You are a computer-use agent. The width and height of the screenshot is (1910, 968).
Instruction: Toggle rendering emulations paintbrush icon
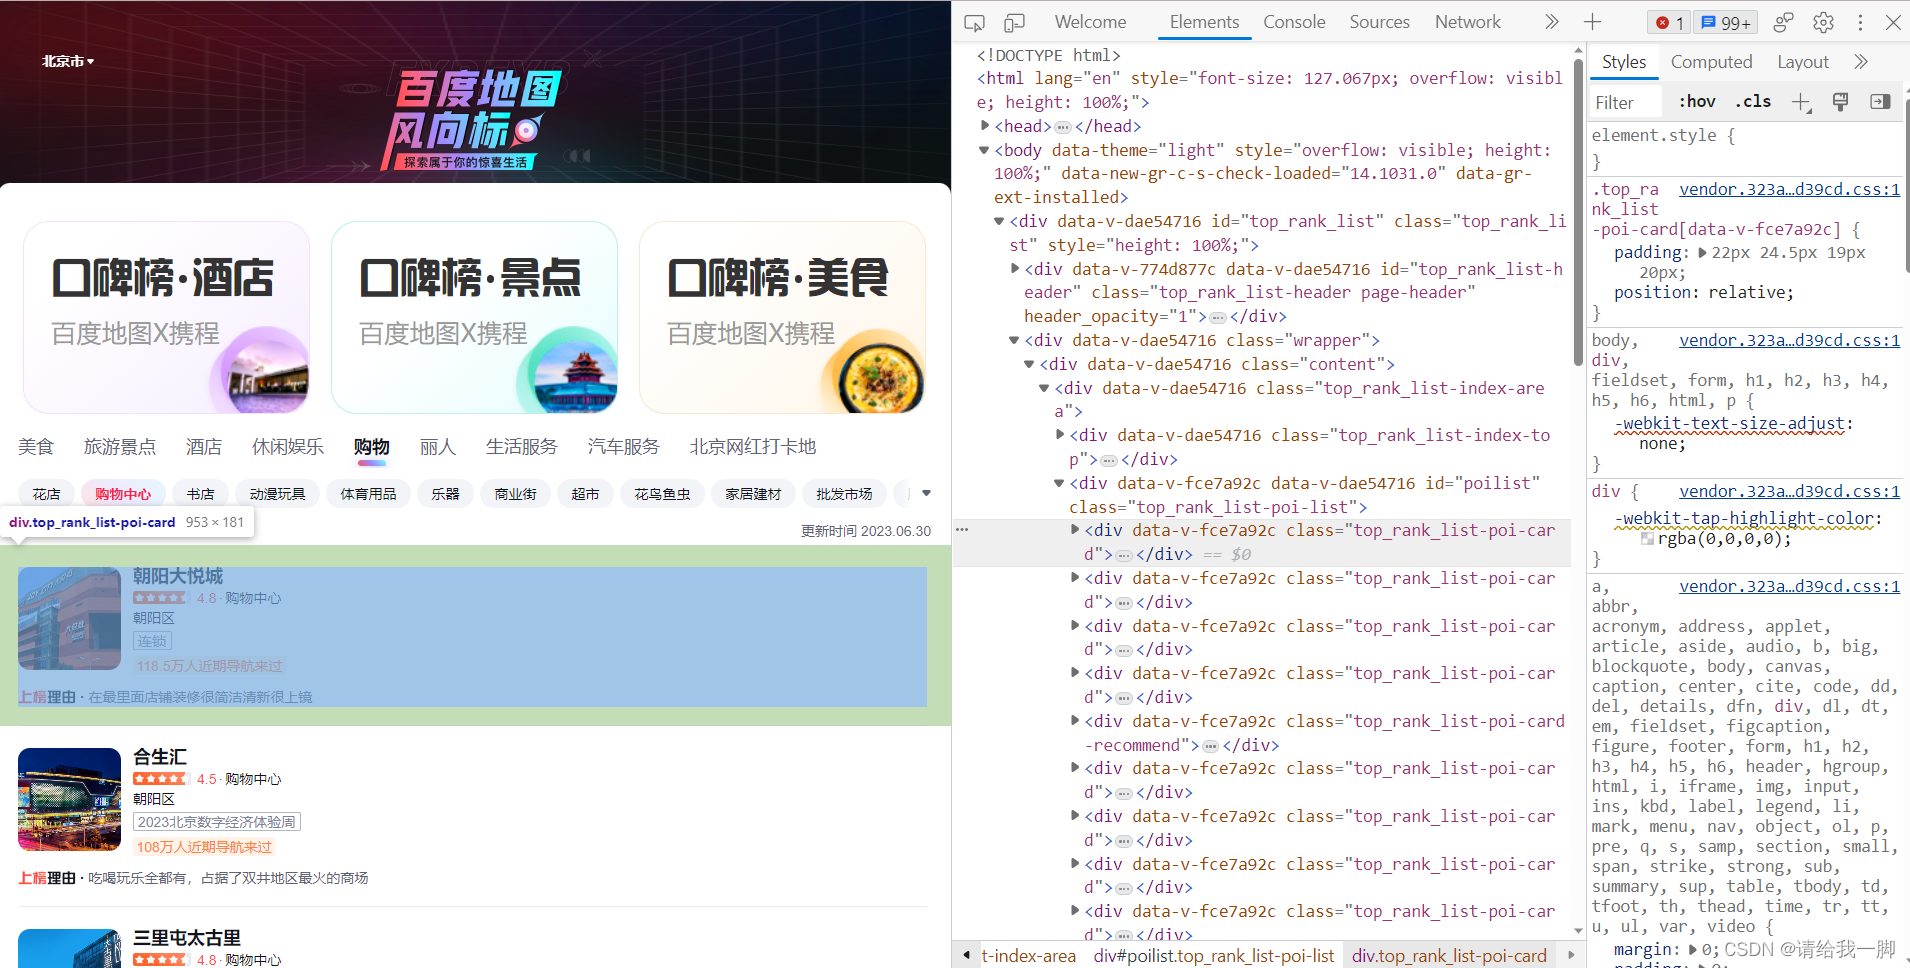[x=1840, y=102]
